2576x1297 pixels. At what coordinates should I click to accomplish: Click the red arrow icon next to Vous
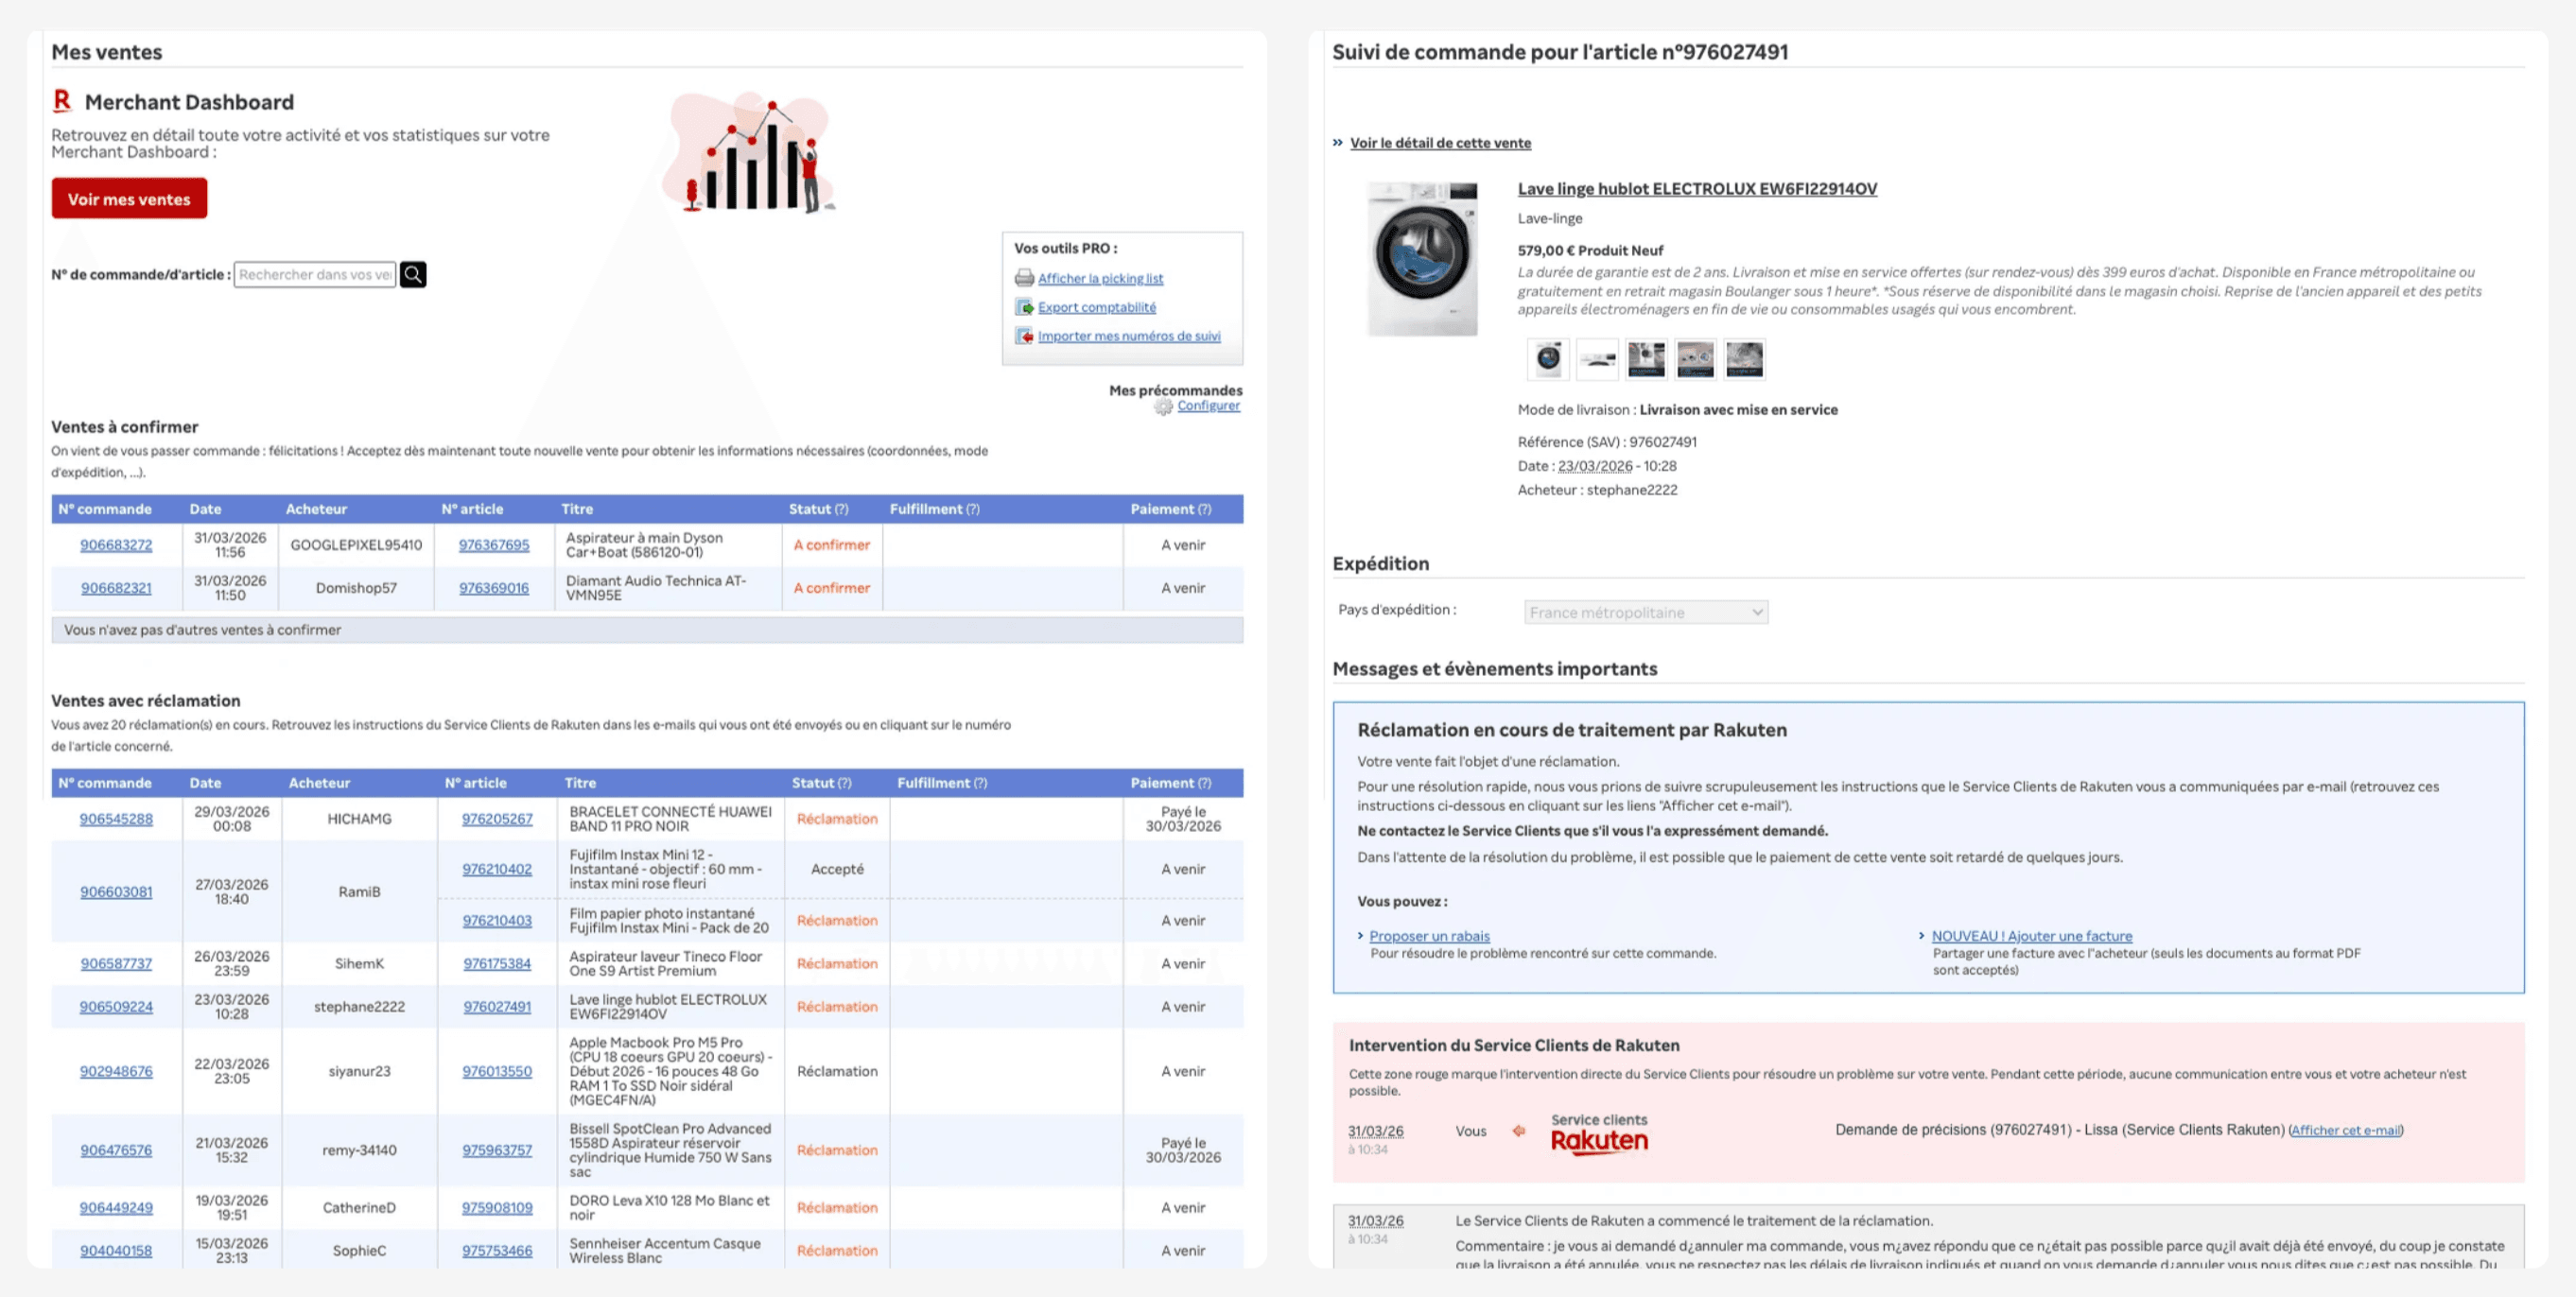pos(1519,1131)
